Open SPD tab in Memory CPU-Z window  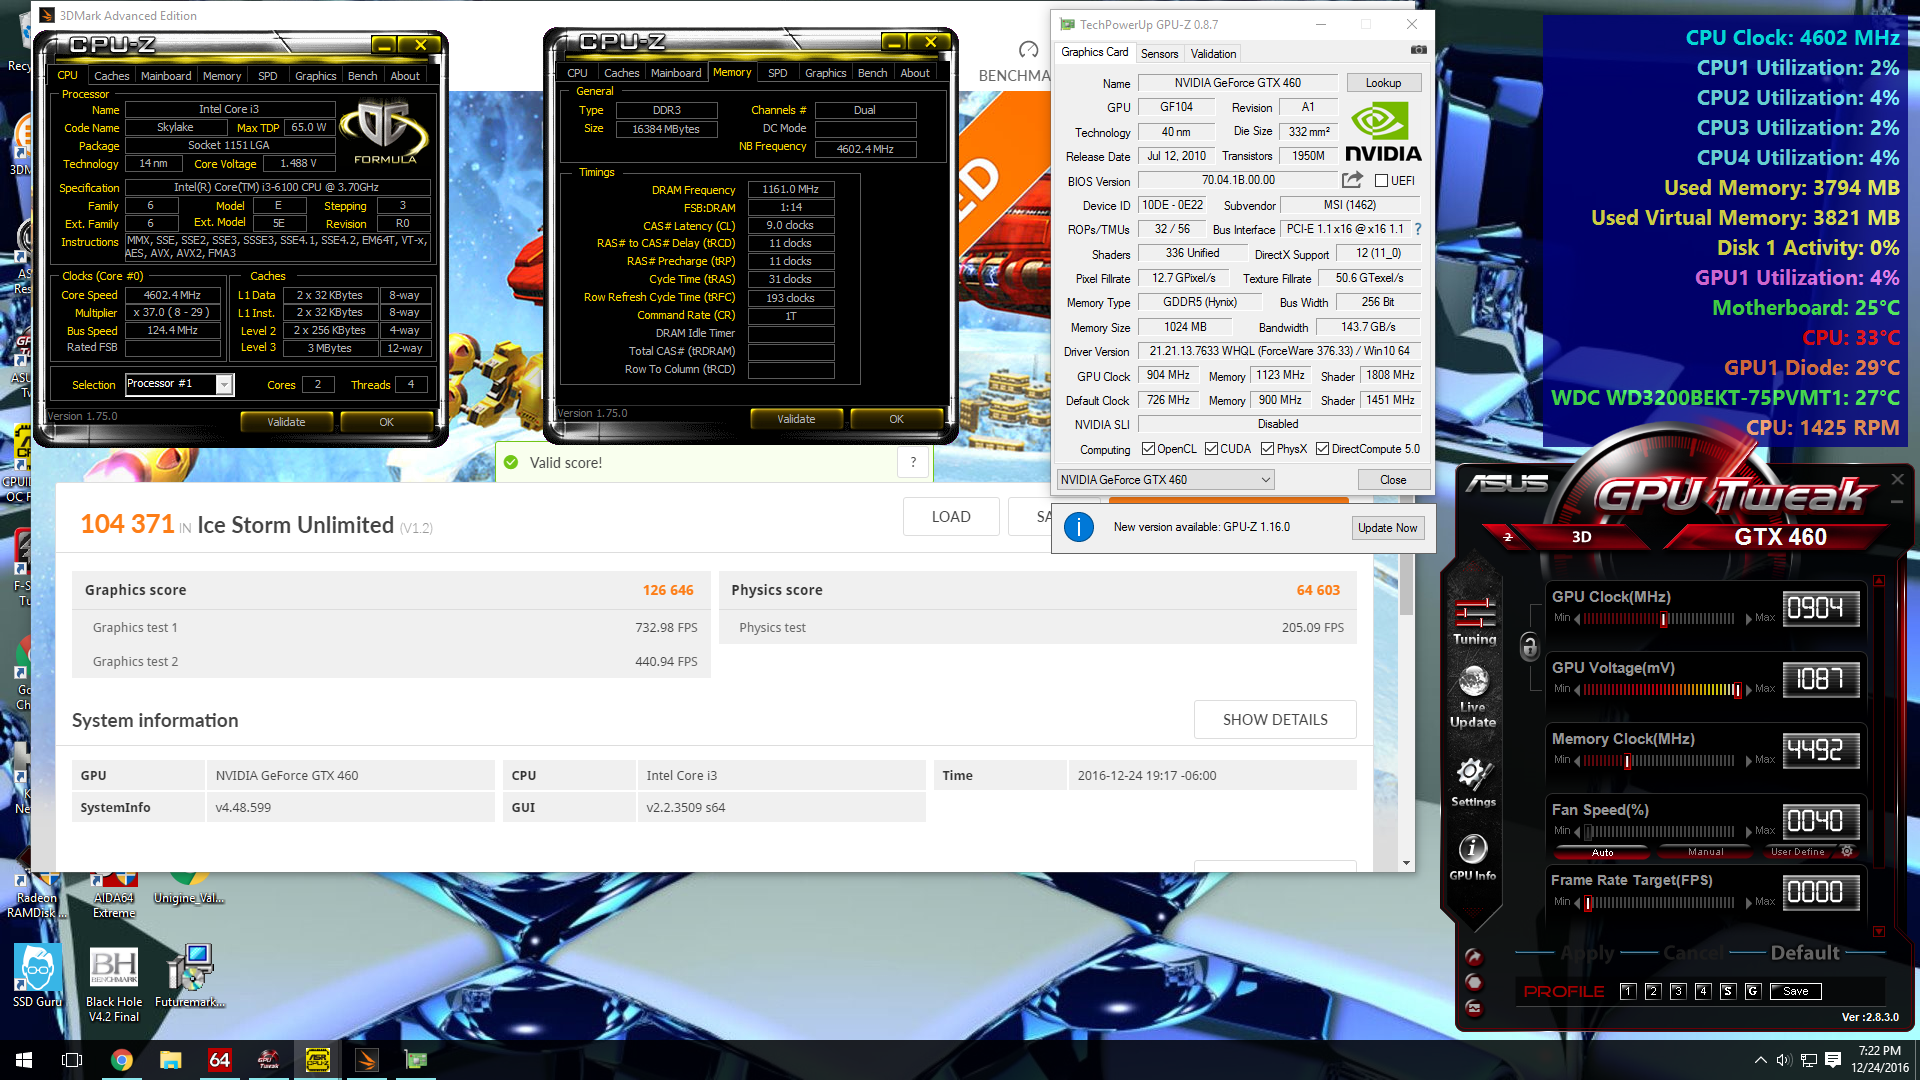pos(777,73)
